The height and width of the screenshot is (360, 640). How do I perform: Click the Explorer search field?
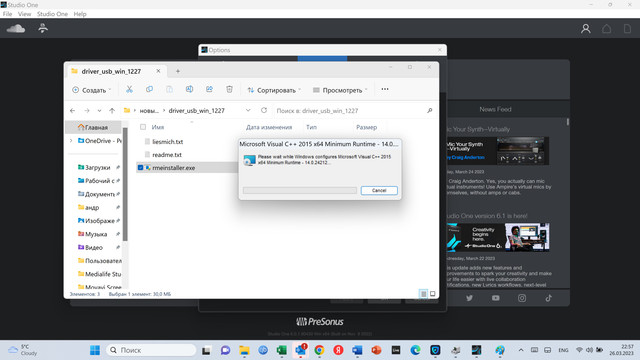point(350,111)
